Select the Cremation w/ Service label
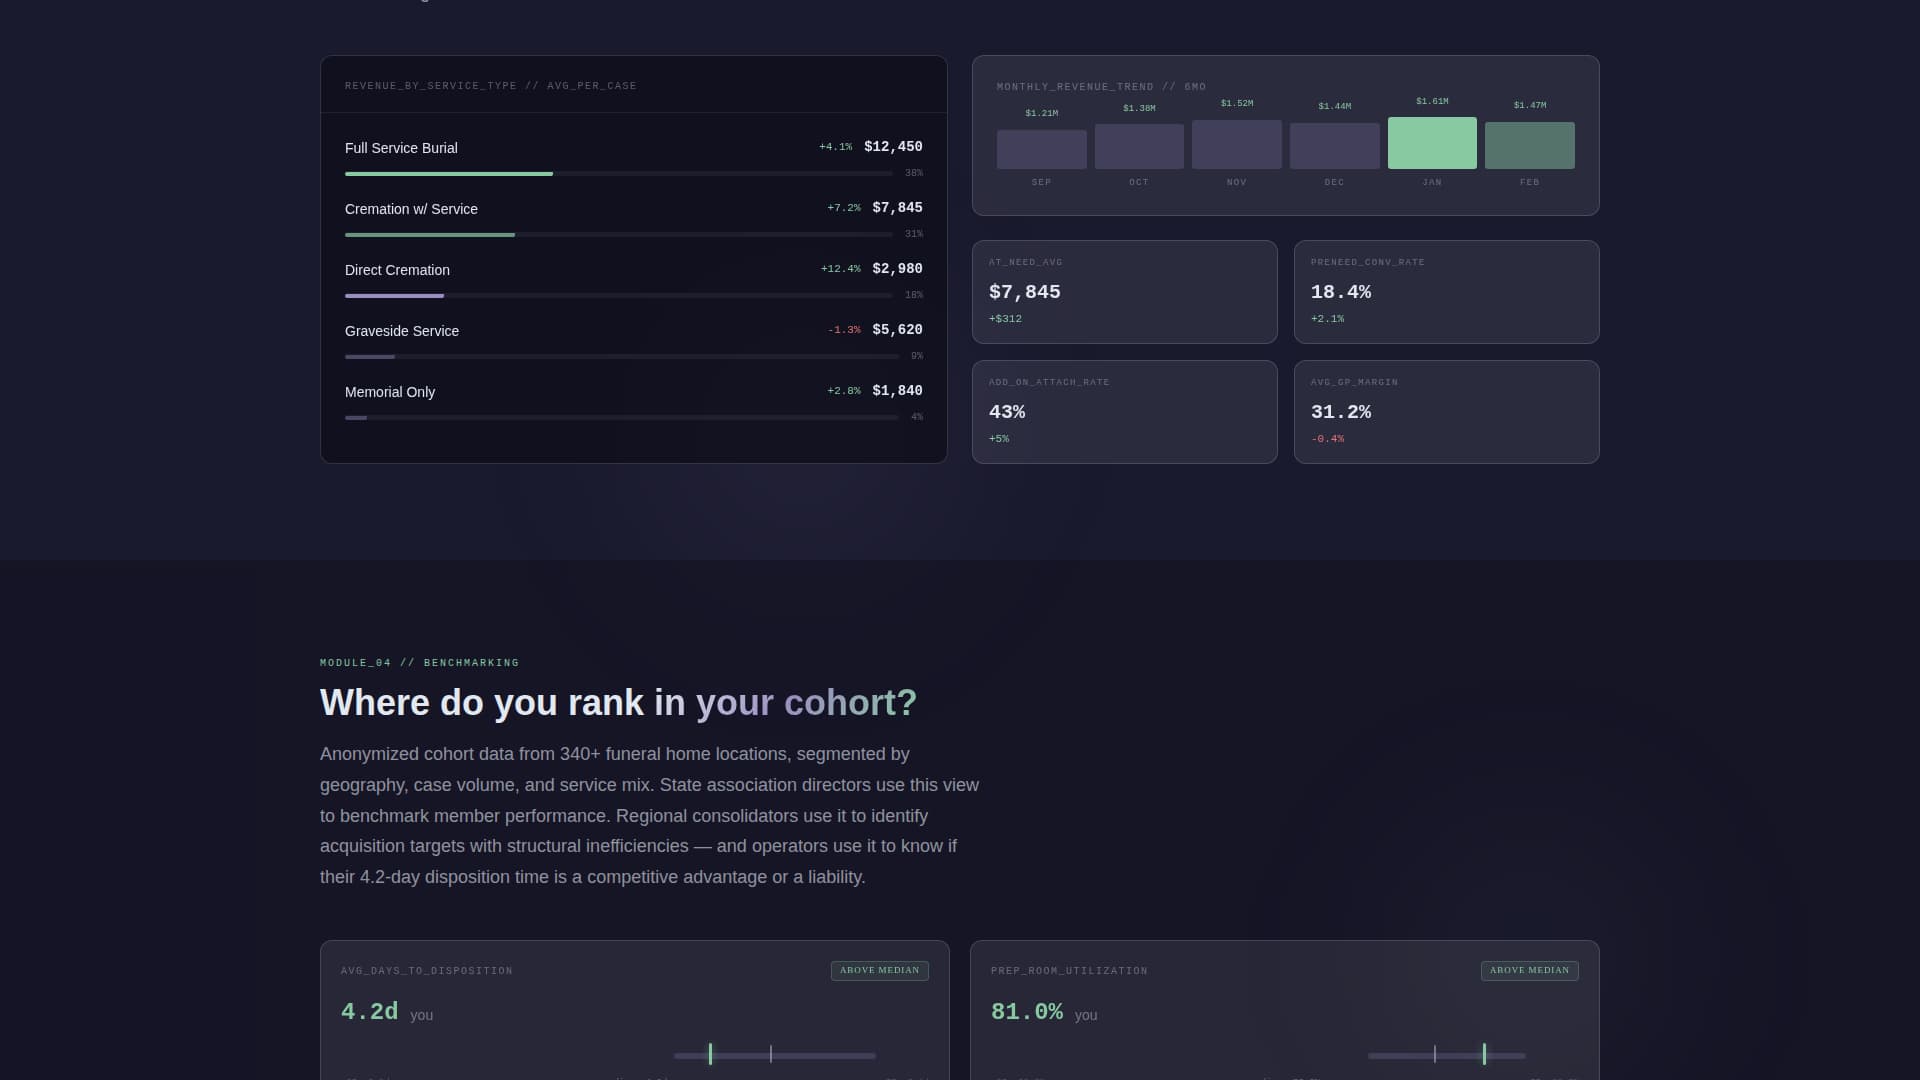1920x1080 pixels. (x=411, y=209)
